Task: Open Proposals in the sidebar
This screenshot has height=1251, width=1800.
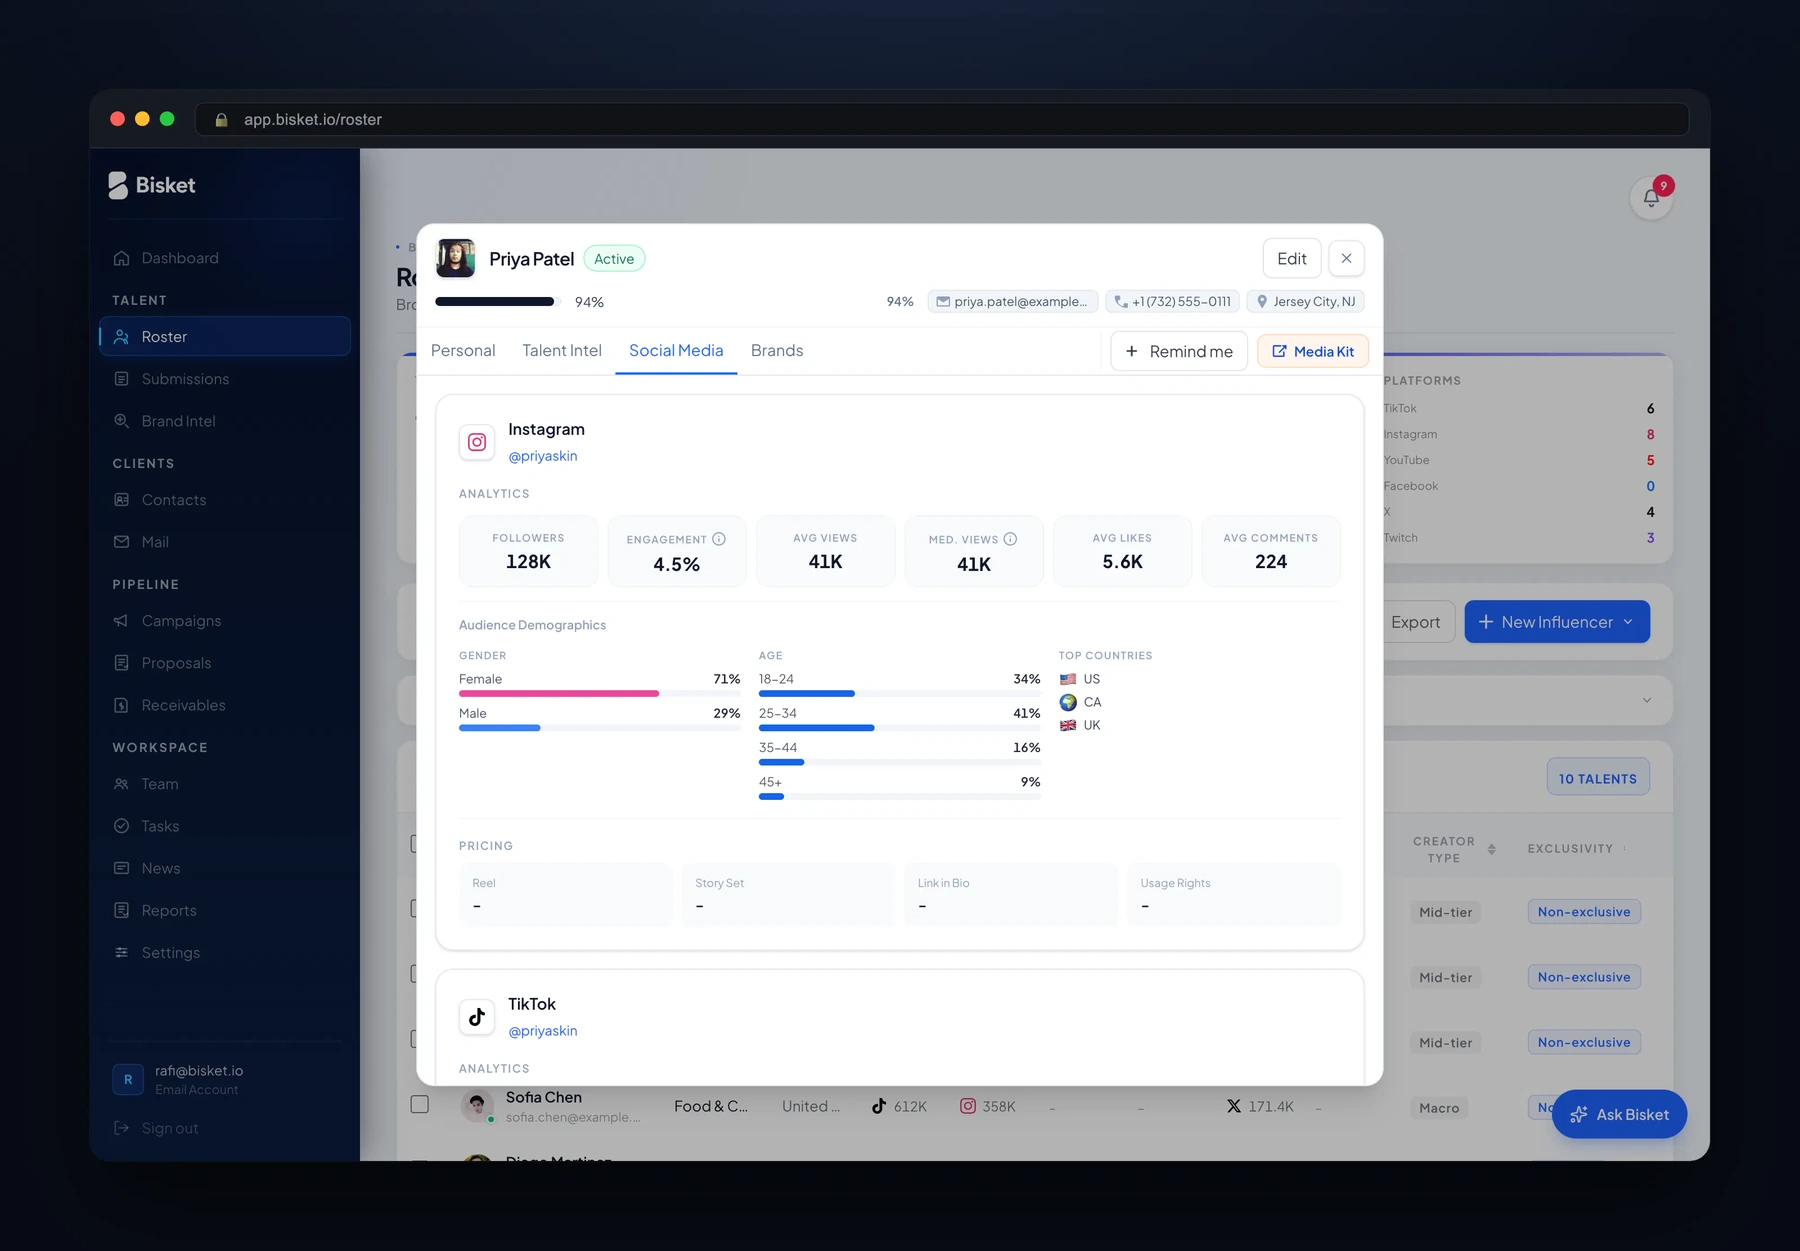Action: [x=225, y=663]
